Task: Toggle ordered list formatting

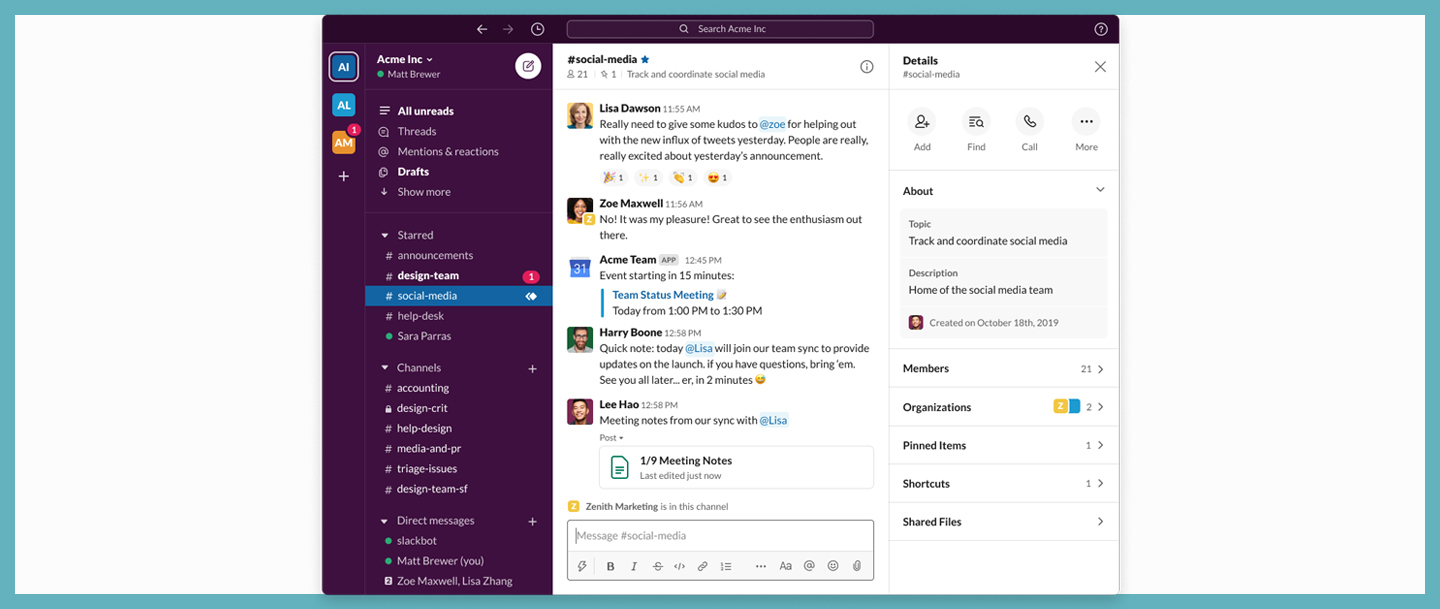Action: pyautogui.click(x=726, y=566)
